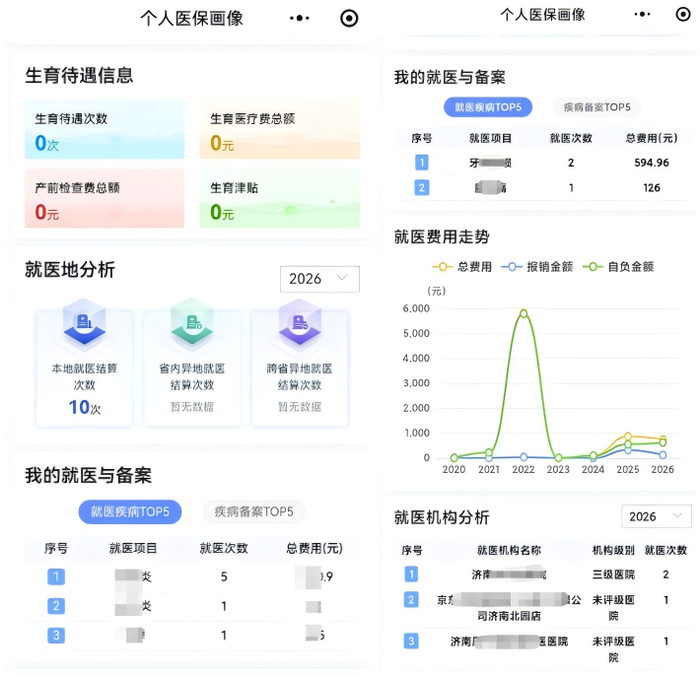700x675 pixels.
Task: Click the 594.96 total cost value
Action: [x=652, y=163]
